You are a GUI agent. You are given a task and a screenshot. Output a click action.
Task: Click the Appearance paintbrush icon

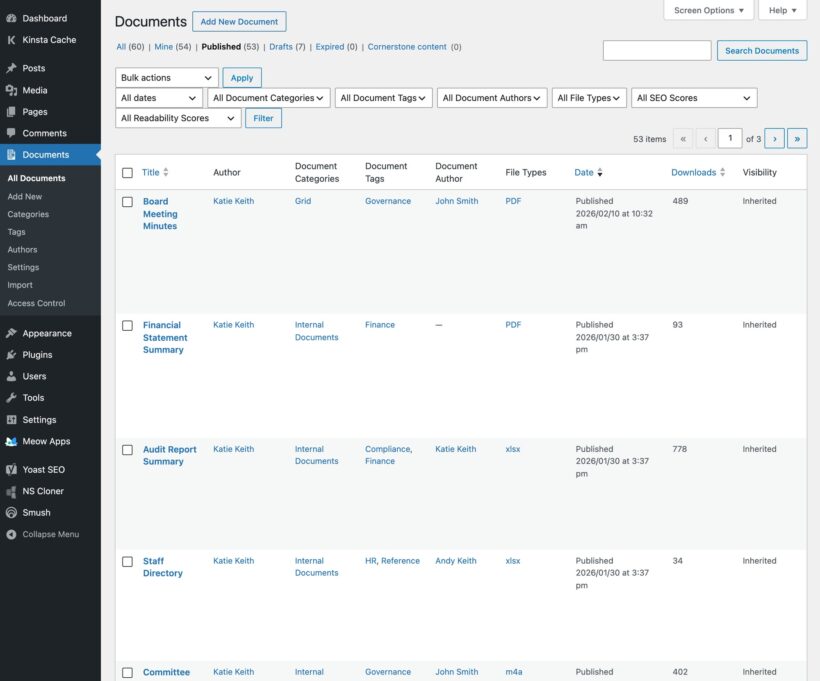coord(11,333)
